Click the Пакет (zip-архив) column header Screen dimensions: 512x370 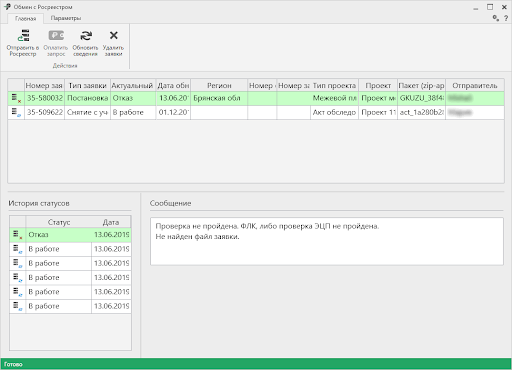[421, 86]
